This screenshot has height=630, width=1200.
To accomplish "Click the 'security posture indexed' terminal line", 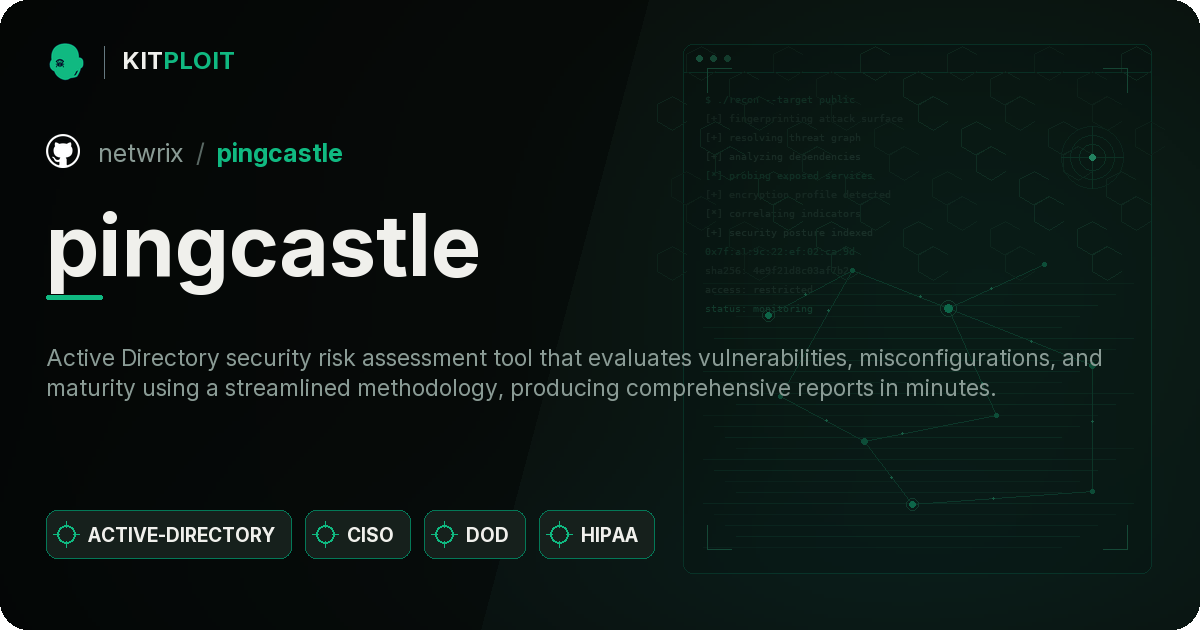I will point(789,233).
